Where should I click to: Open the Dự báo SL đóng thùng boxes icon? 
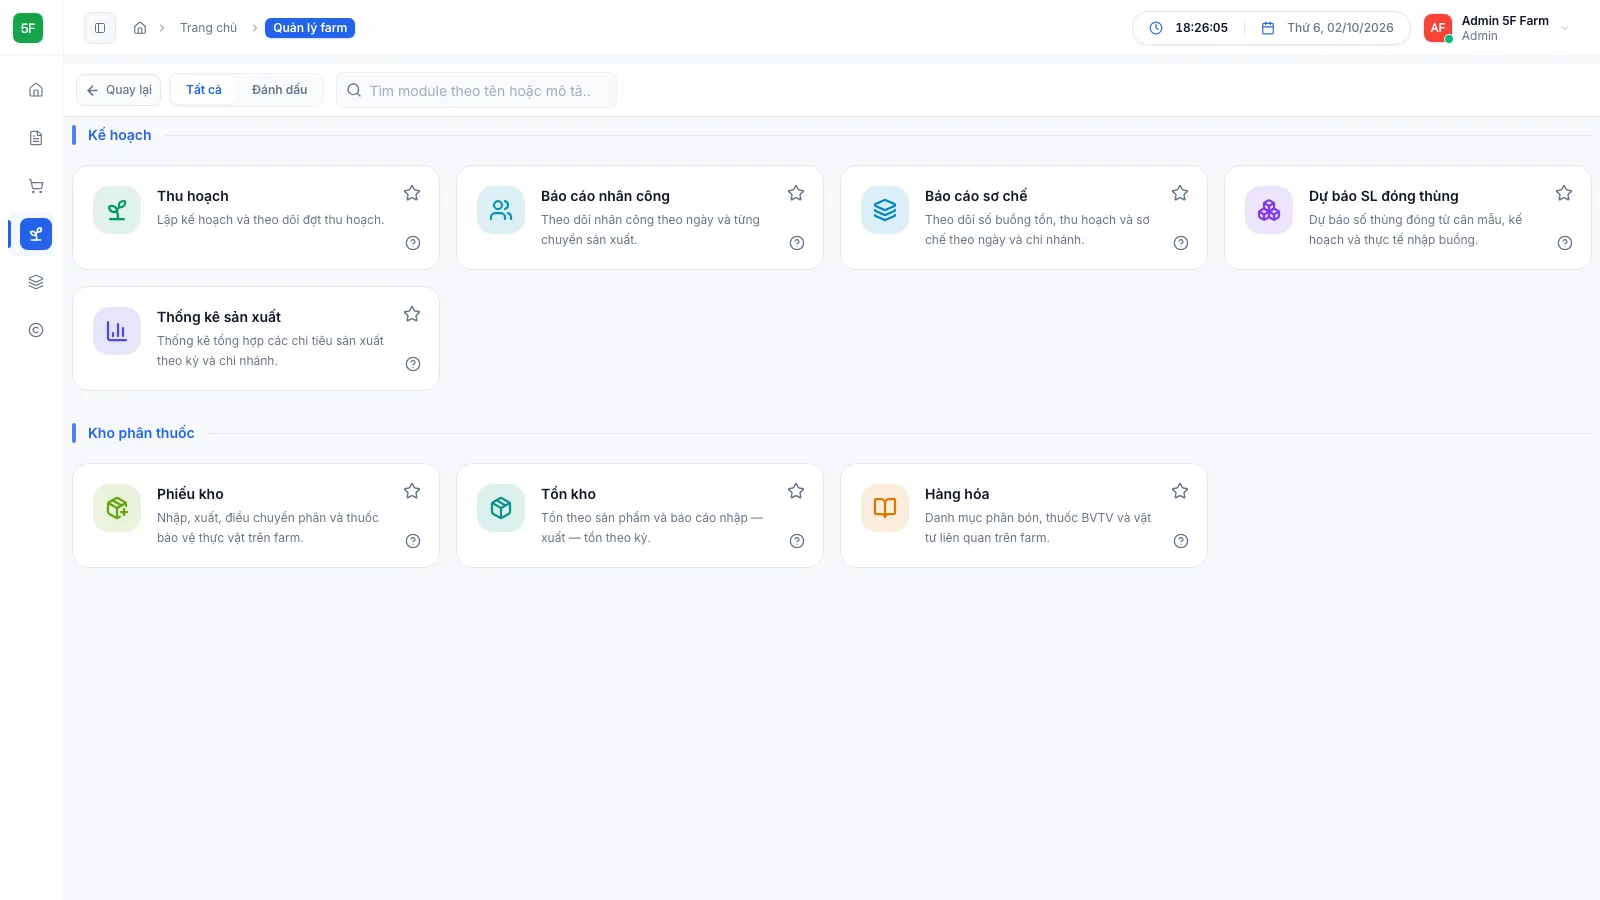(1269, 210)
